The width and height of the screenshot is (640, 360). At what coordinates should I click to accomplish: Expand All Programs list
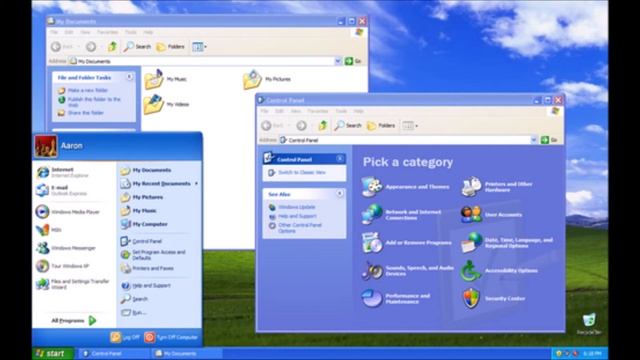pyautogui.click(x=73, y=320)
